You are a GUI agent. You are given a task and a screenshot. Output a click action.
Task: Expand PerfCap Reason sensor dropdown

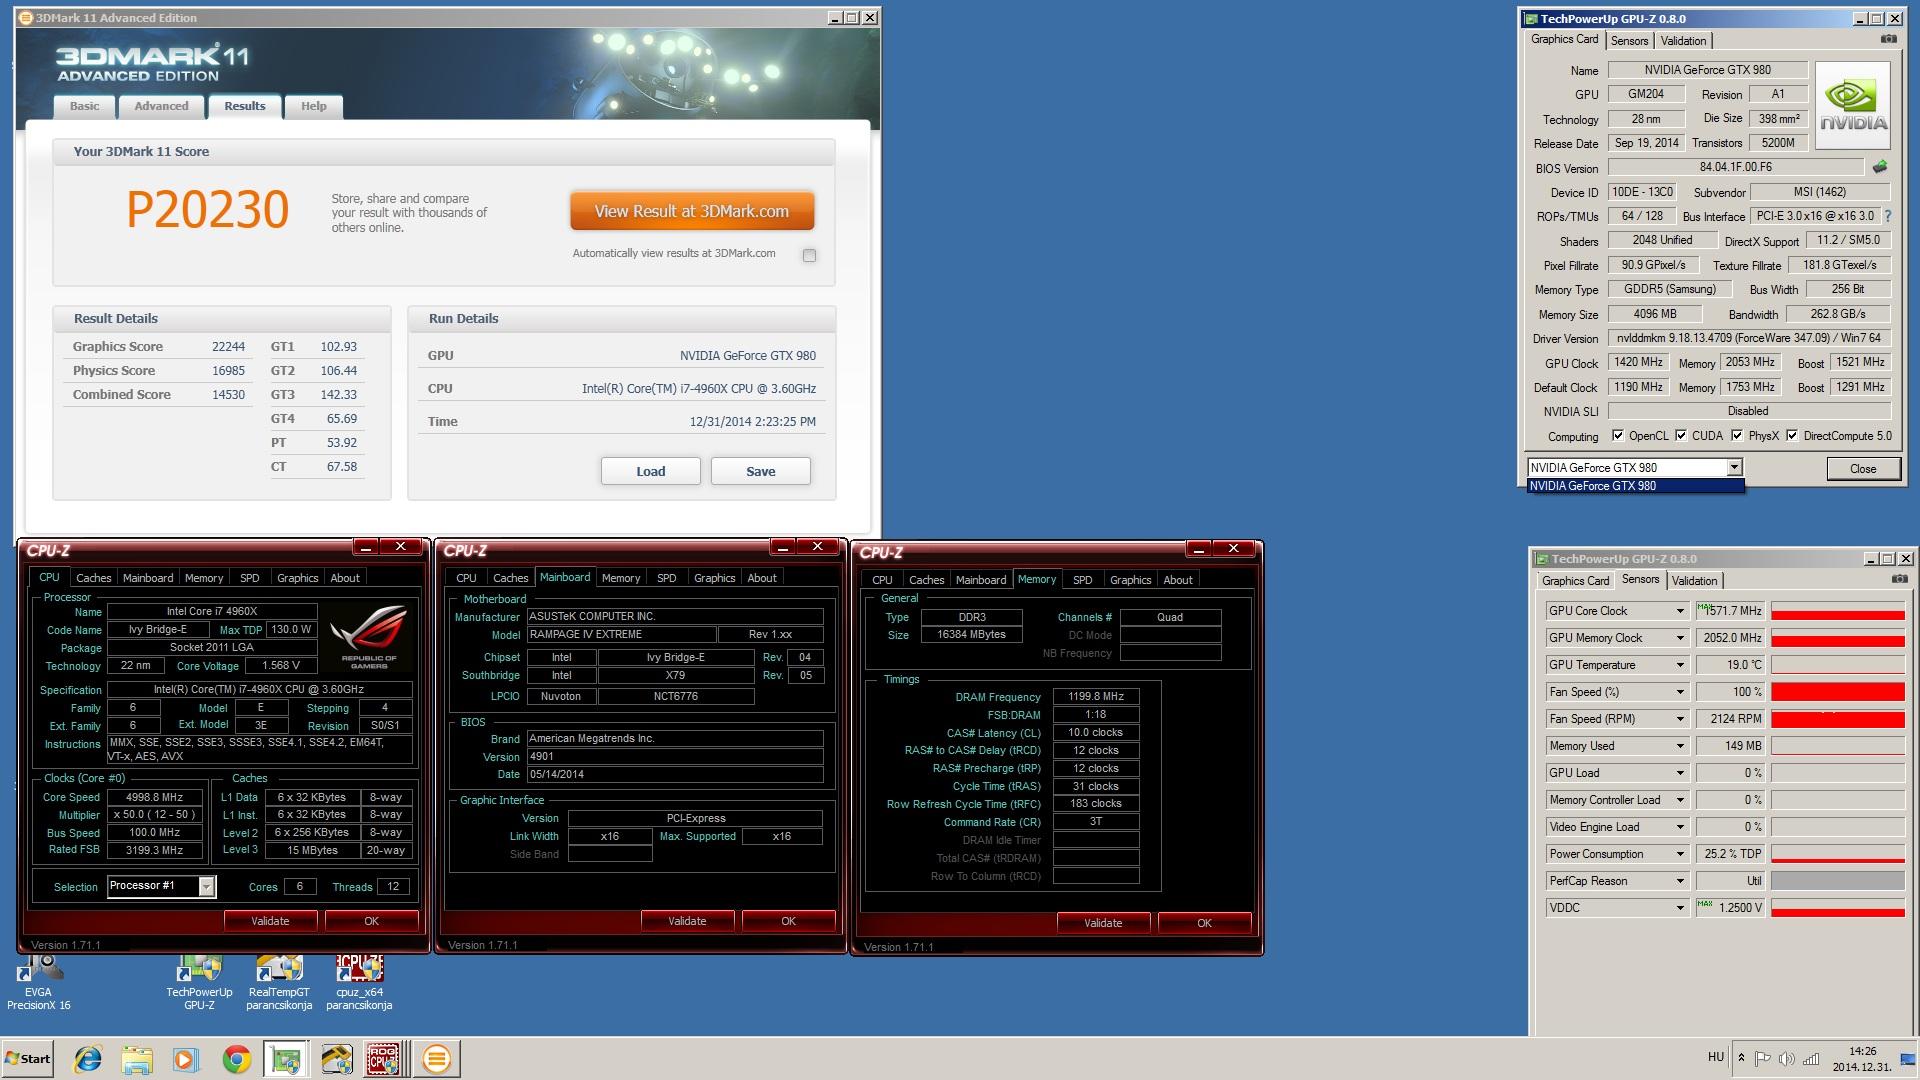pos(1680,881)
